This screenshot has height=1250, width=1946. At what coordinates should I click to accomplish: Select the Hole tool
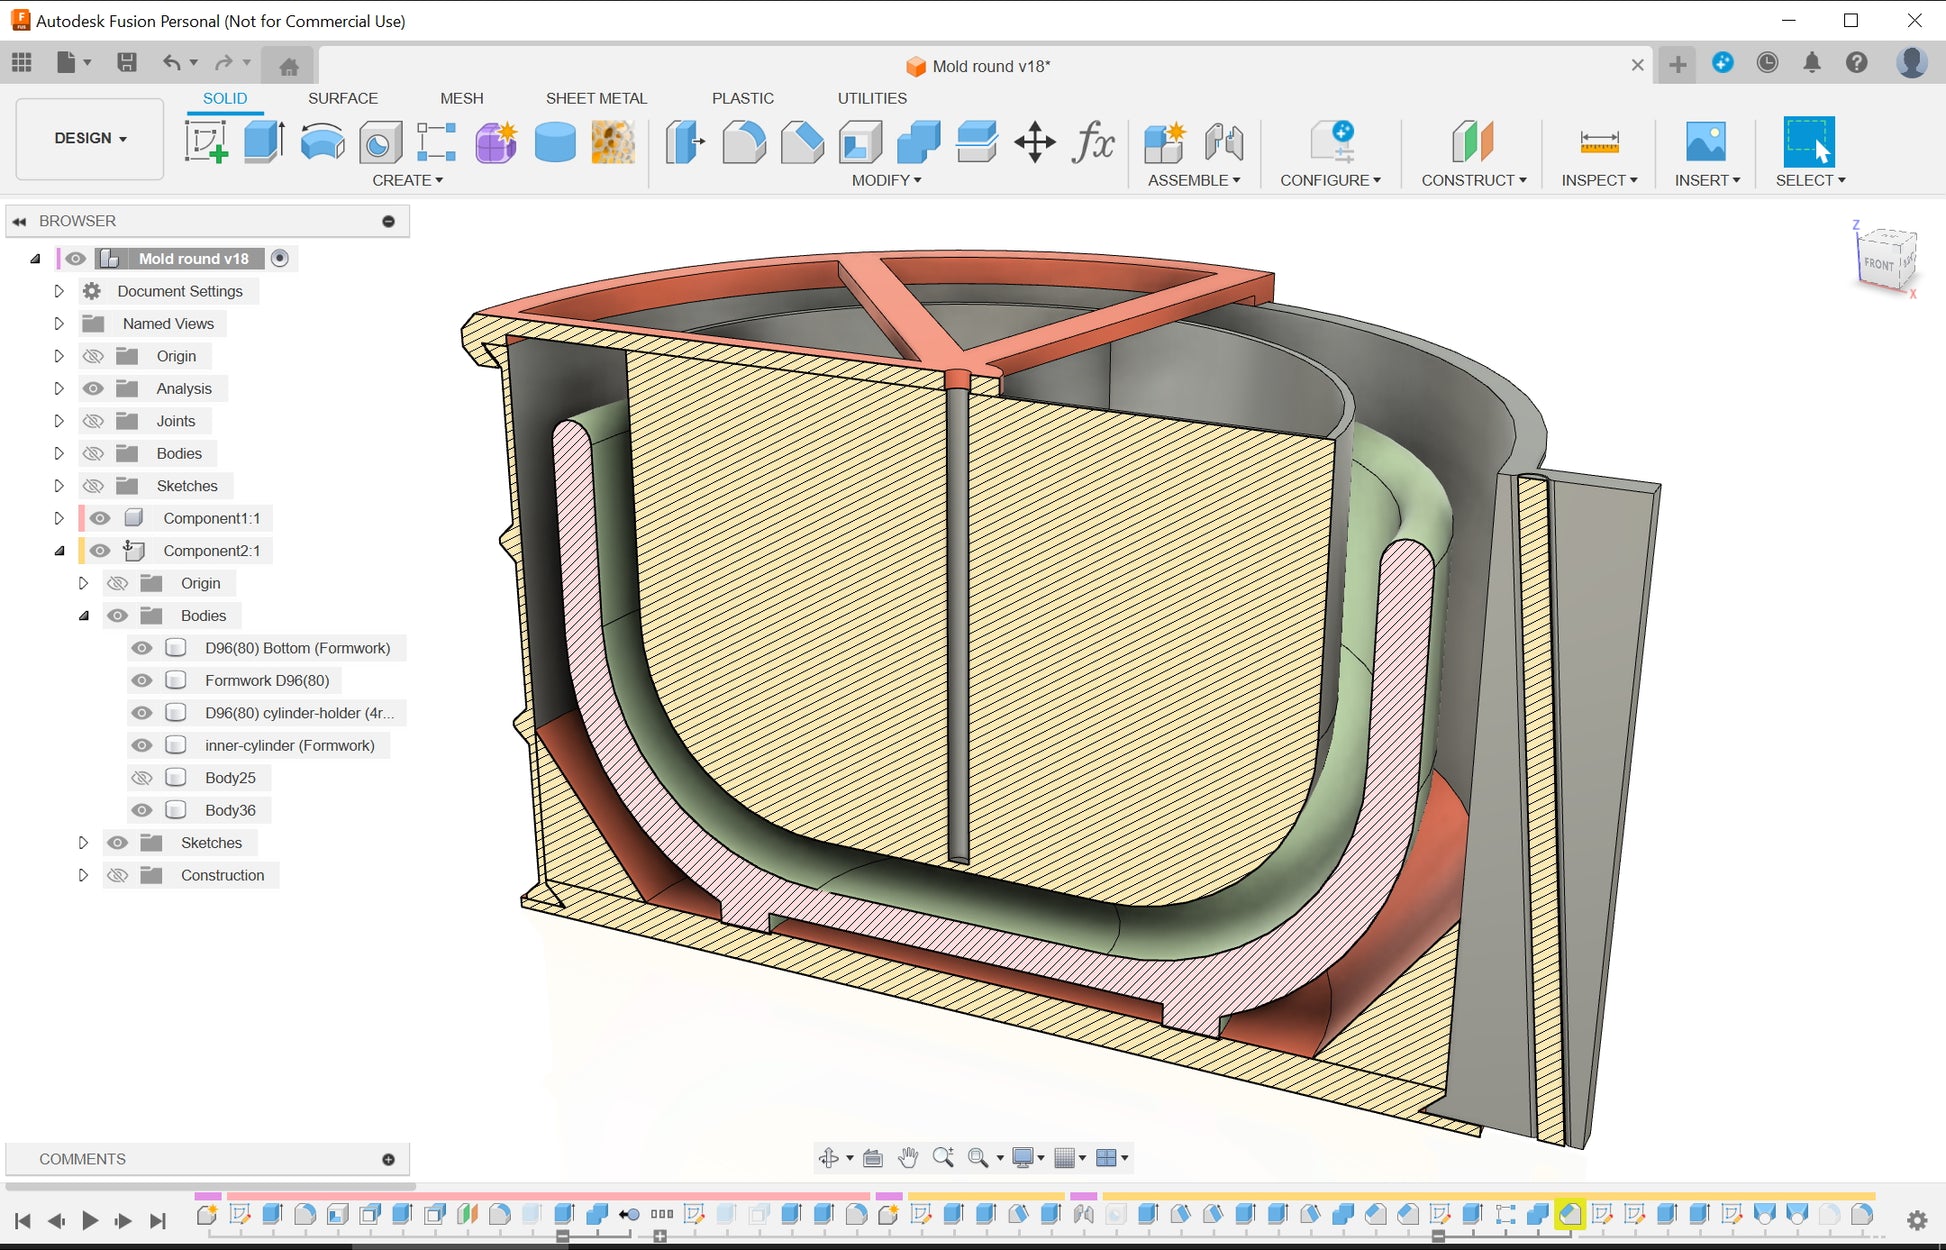[x=380, y=141]
